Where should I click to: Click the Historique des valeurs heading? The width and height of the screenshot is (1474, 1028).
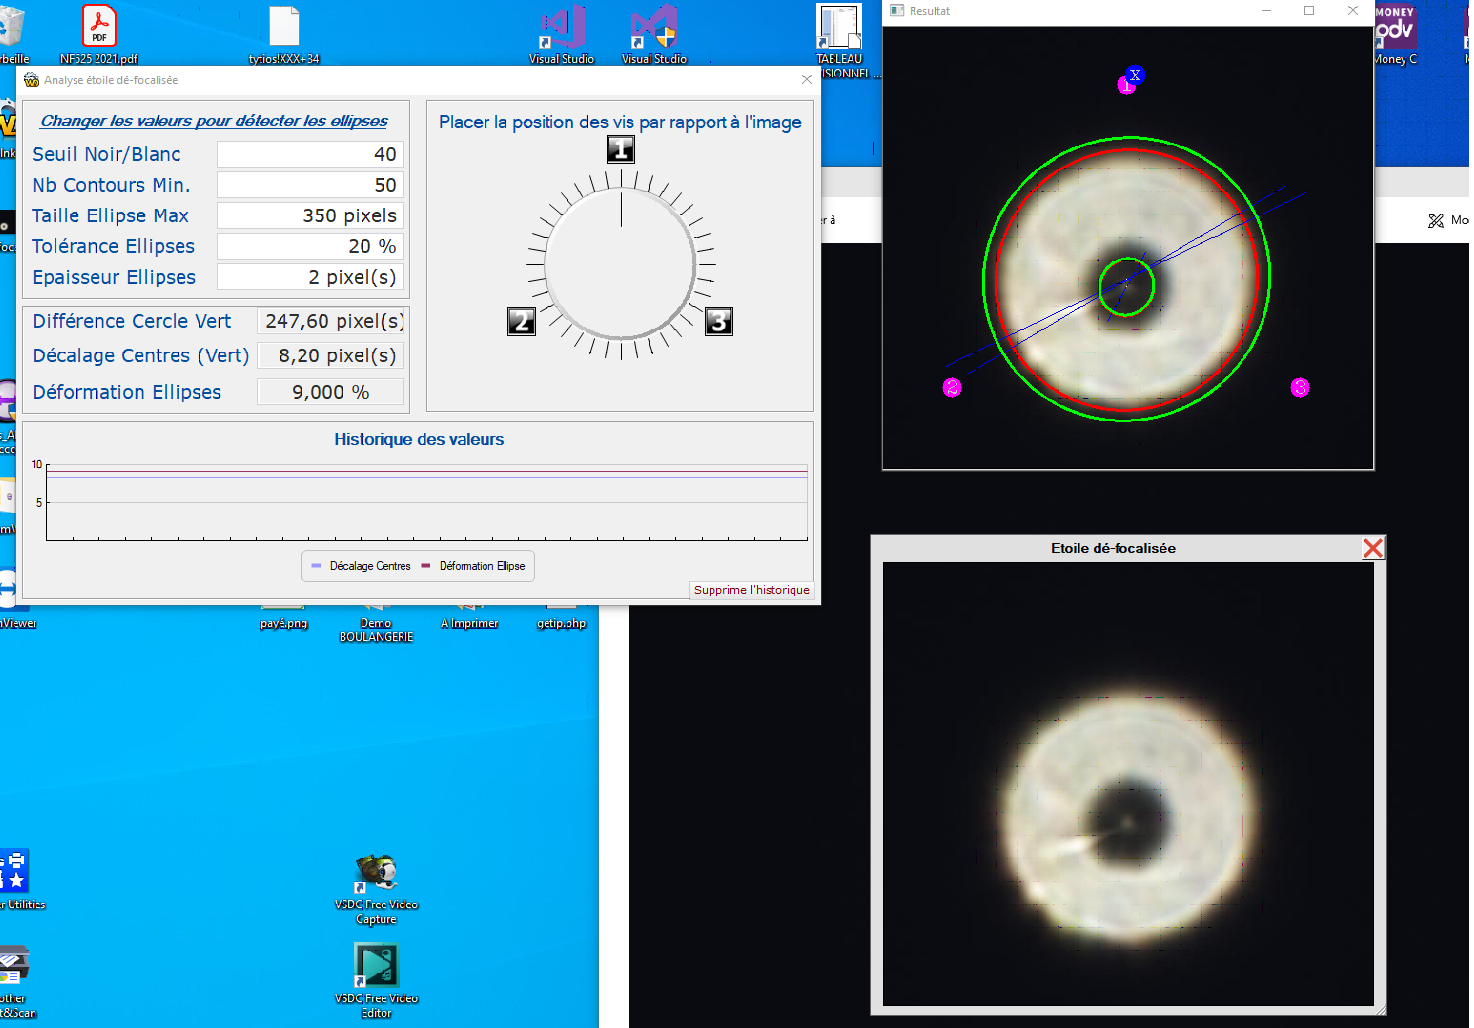[419, 439]
